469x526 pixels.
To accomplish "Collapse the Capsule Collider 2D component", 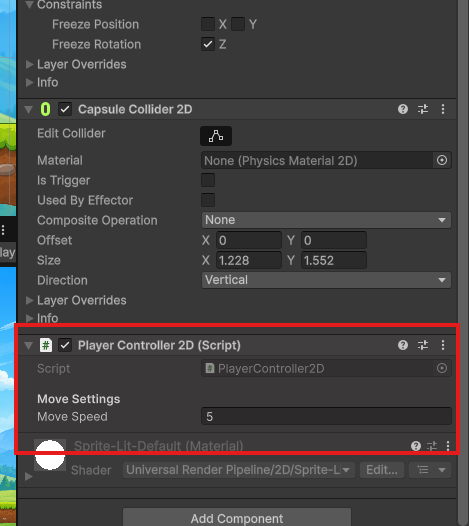I will (29, 109).
